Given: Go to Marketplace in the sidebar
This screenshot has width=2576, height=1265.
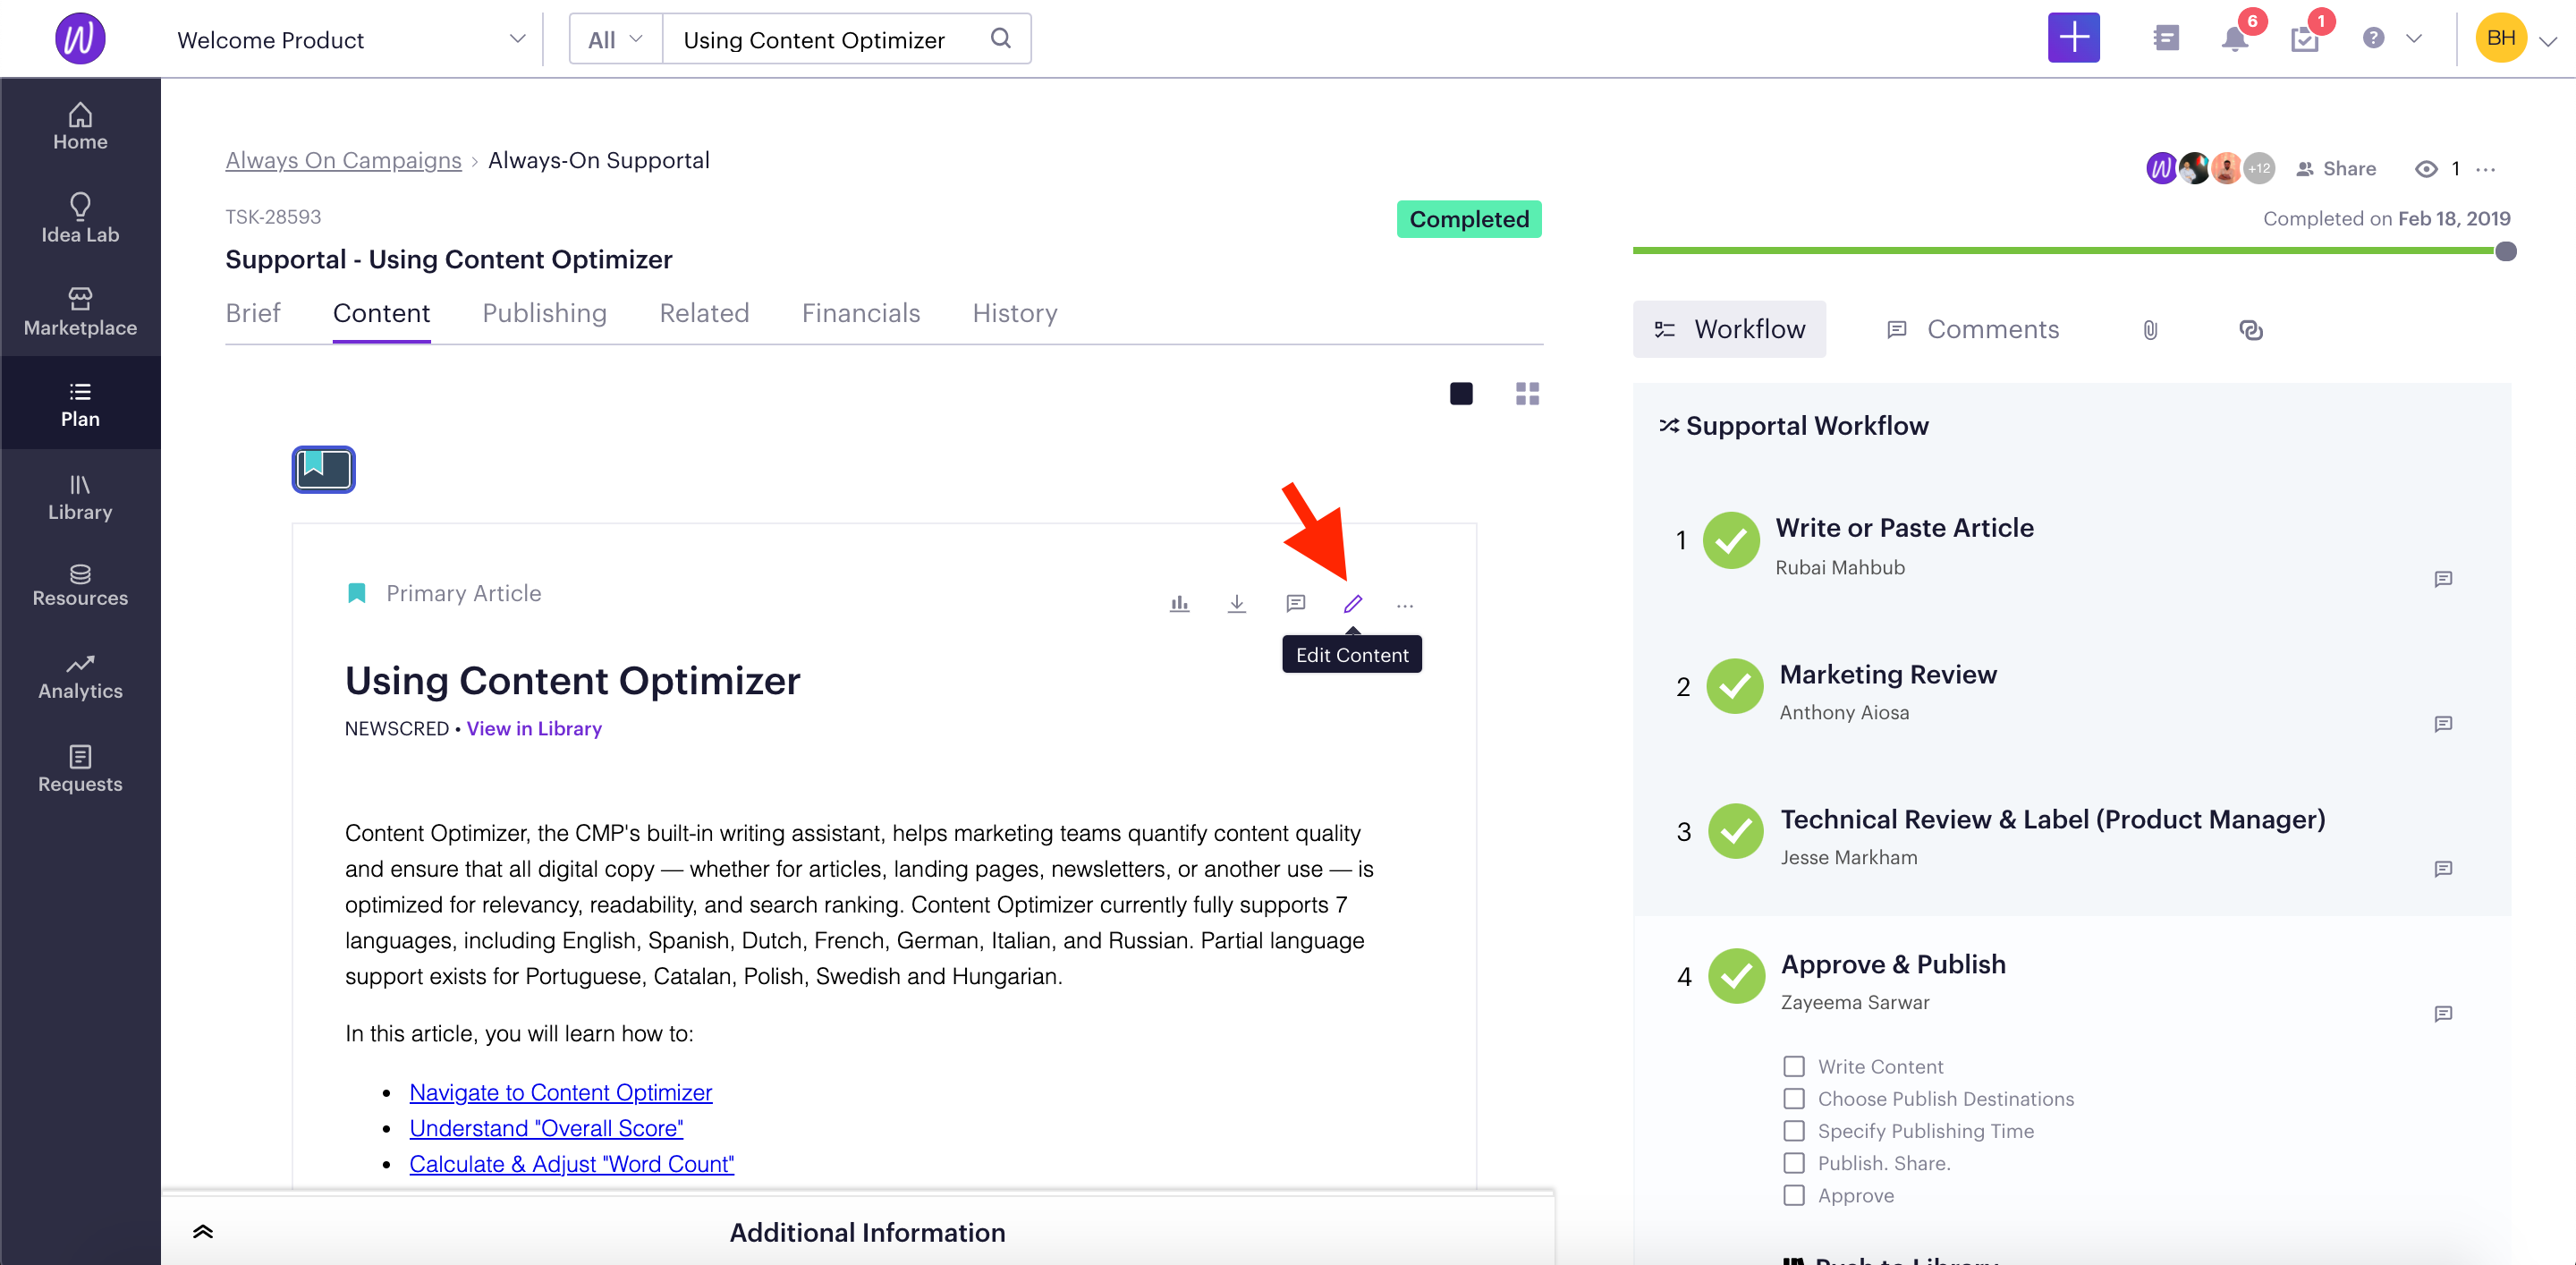Looking at the screenshot, I should 80,312.
